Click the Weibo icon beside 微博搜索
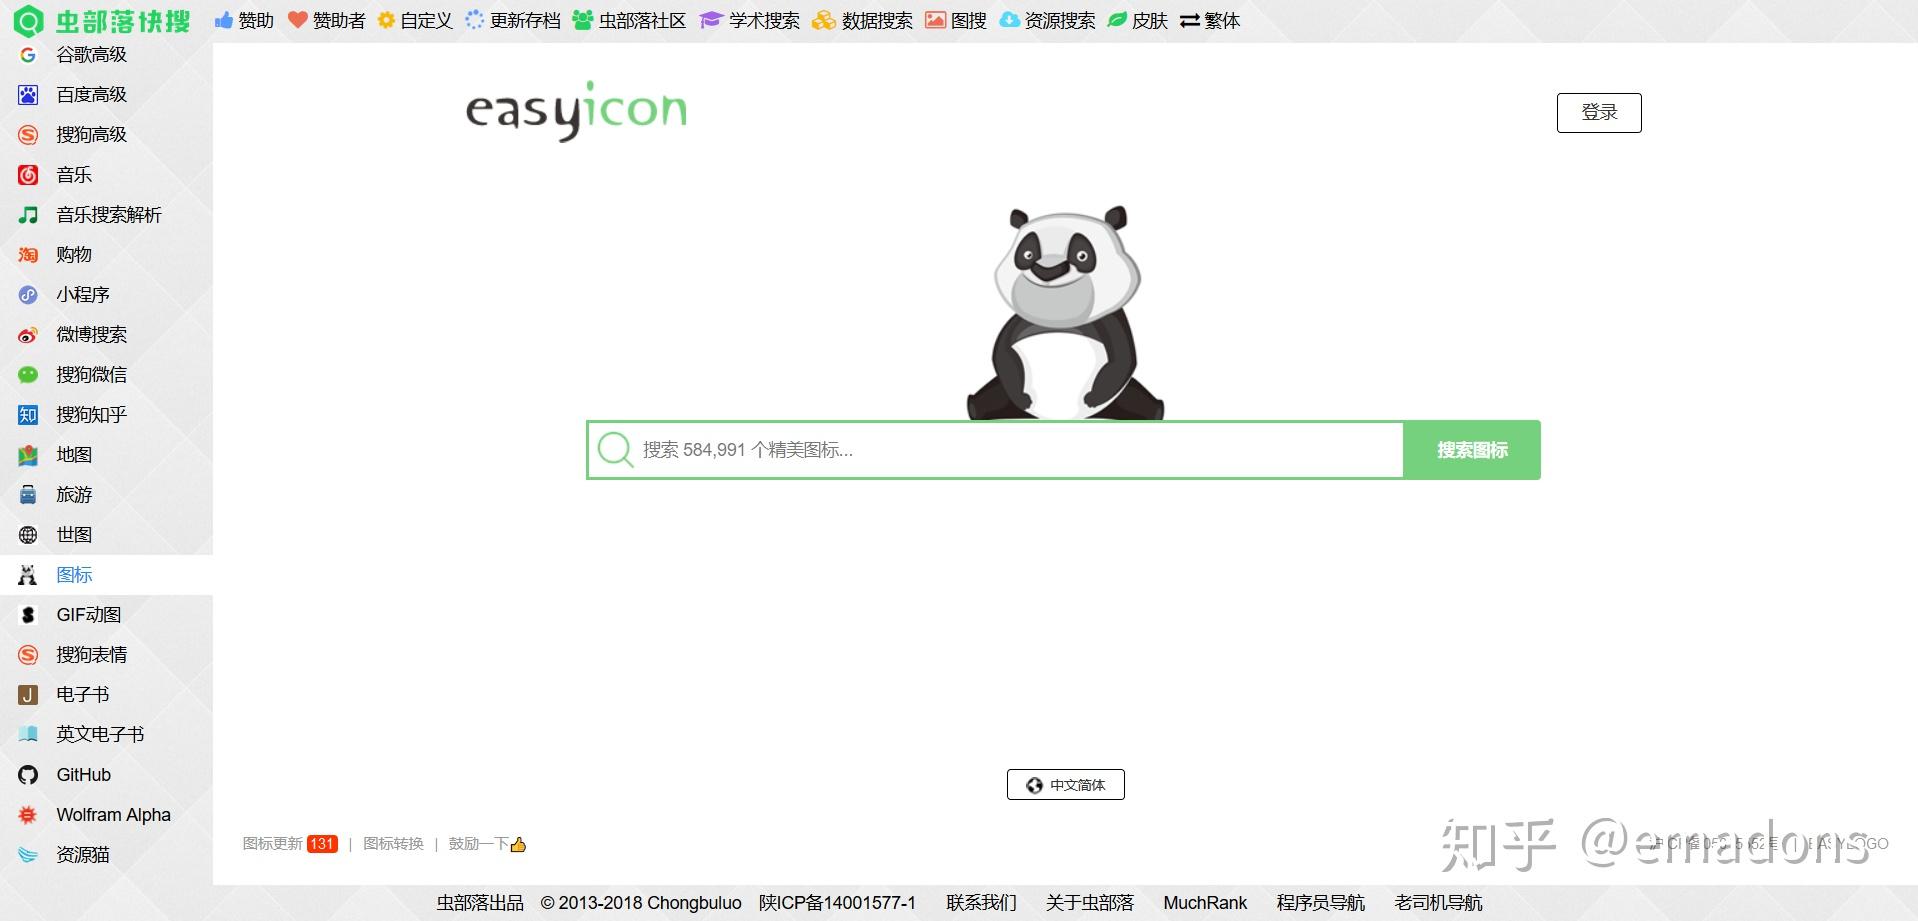1918x921 pixels. (28, 335)
